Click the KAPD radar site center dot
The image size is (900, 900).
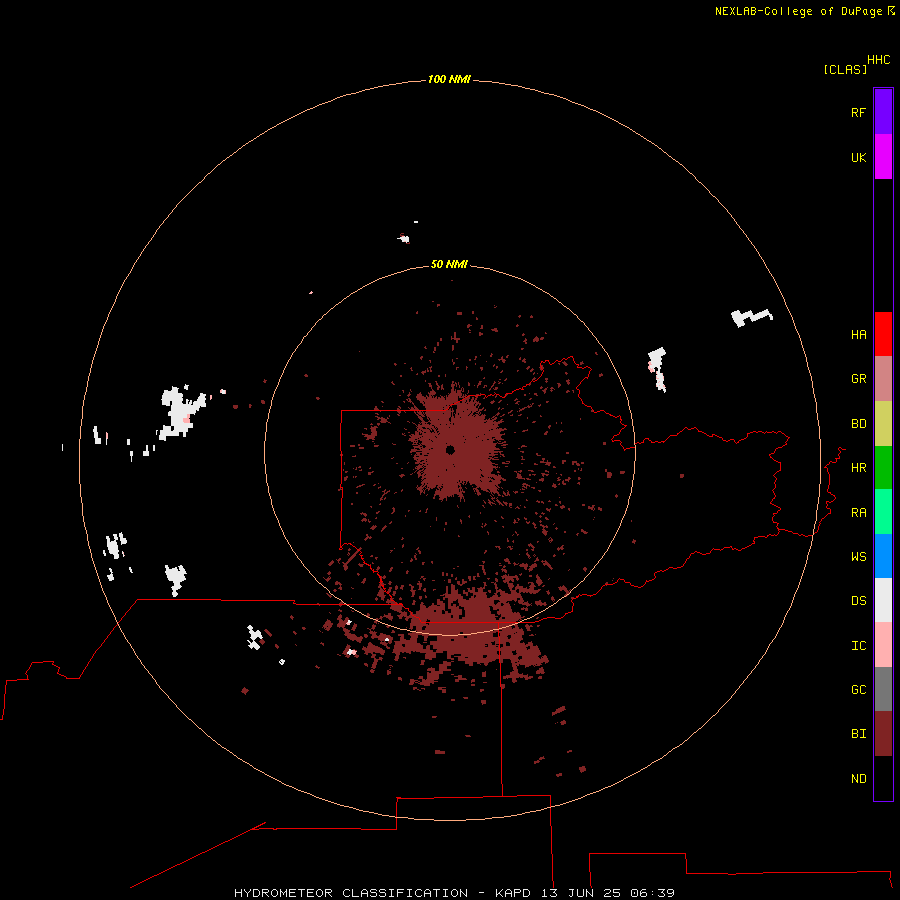[450, 450]
